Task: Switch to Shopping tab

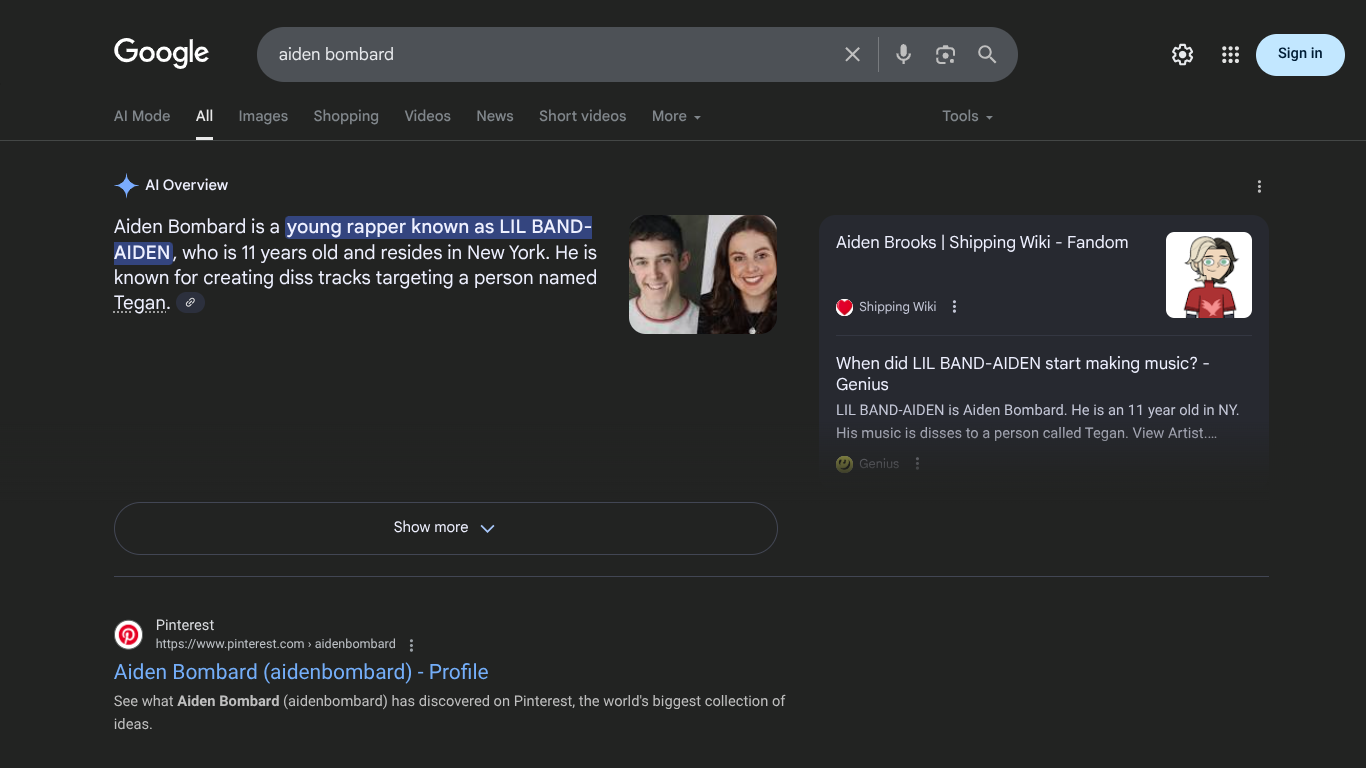Action: pos(346,116)
